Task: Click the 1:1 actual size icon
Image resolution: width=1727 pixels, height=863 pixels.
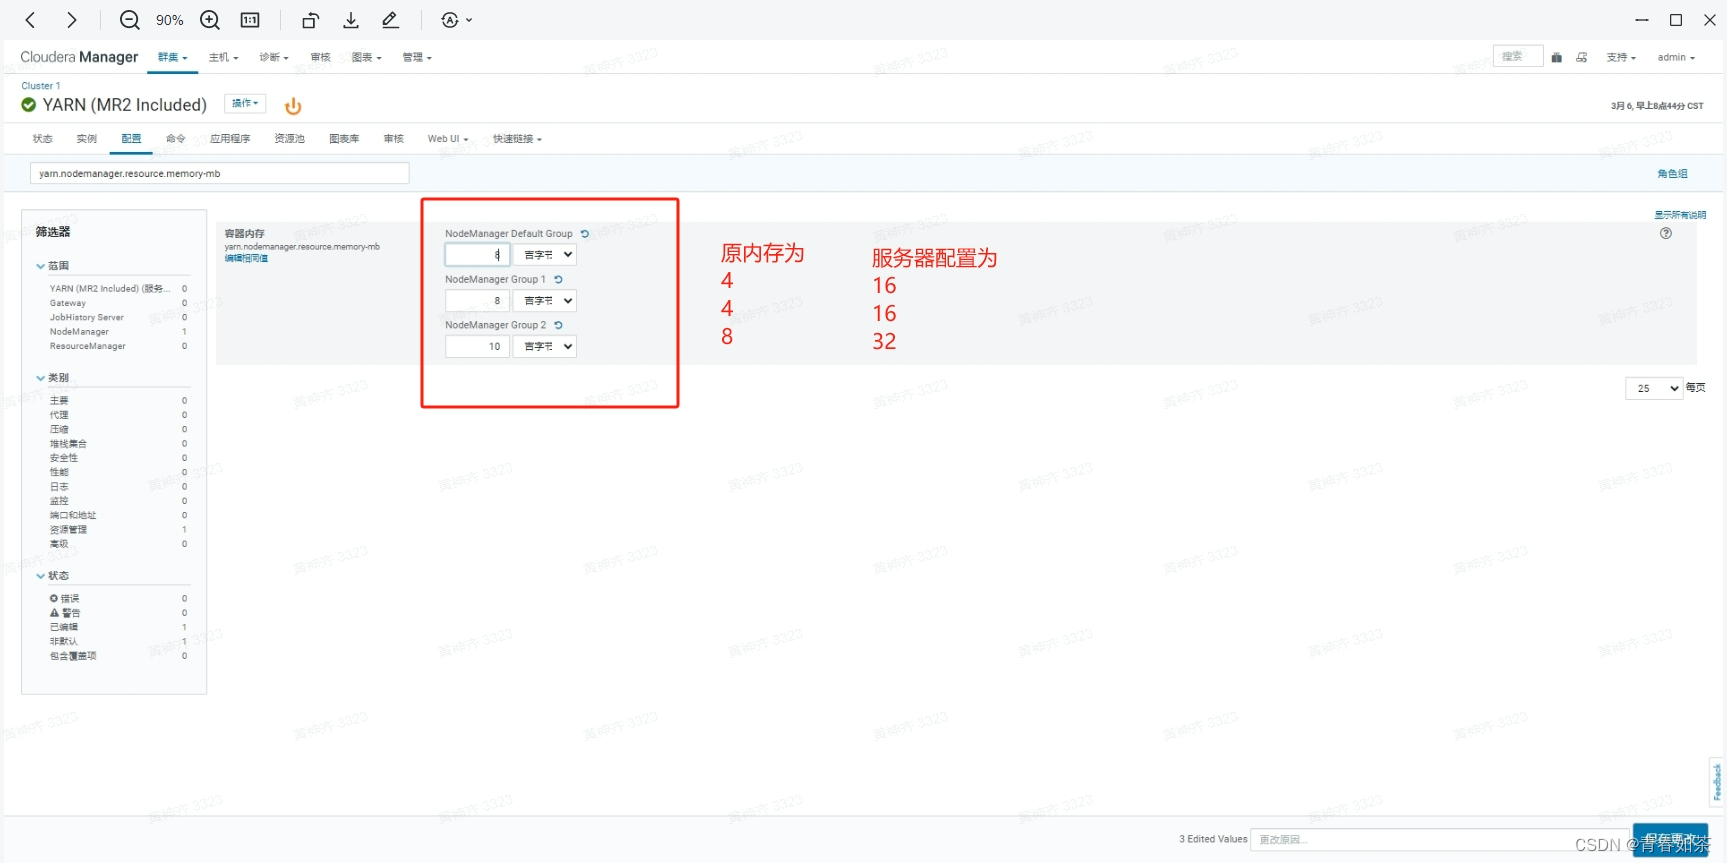Action: (x=250, y=20)
